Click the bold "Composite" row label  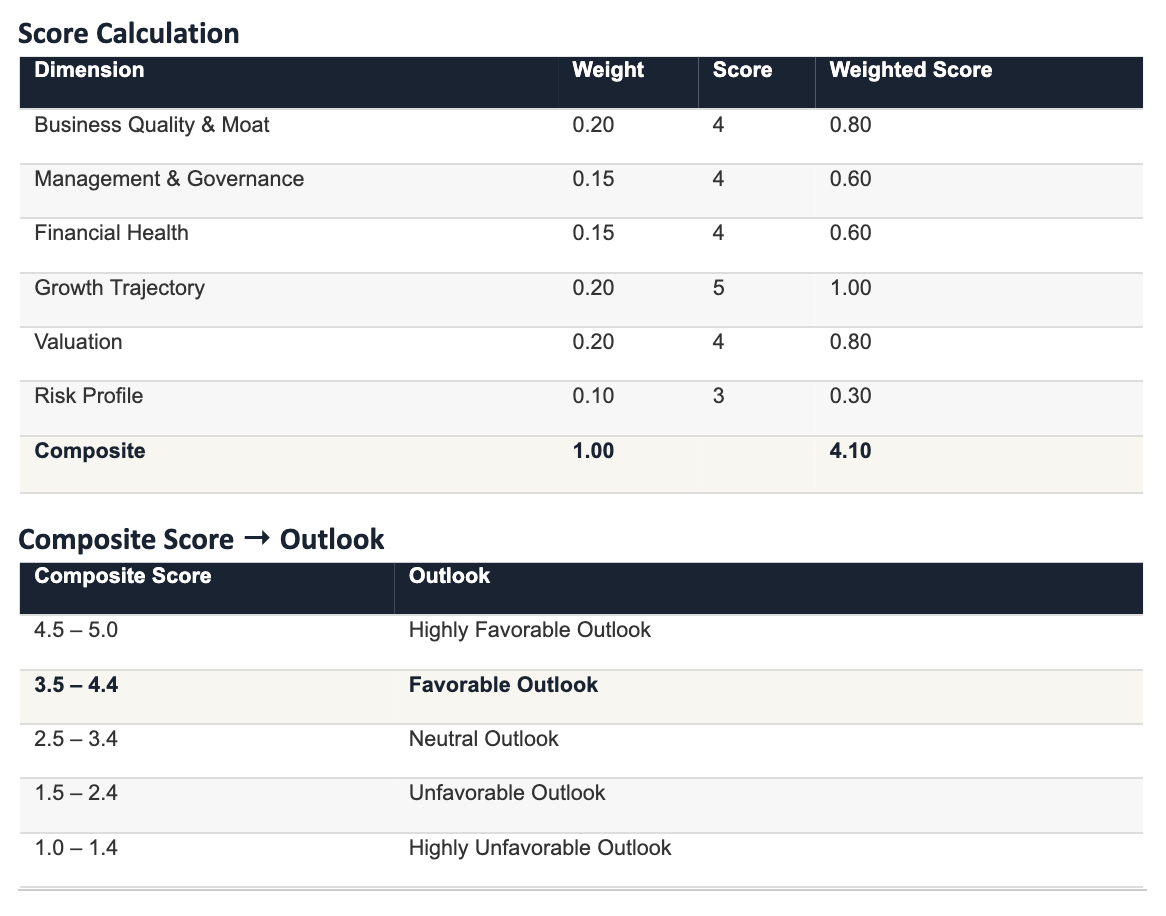click(x=90, y=451)
